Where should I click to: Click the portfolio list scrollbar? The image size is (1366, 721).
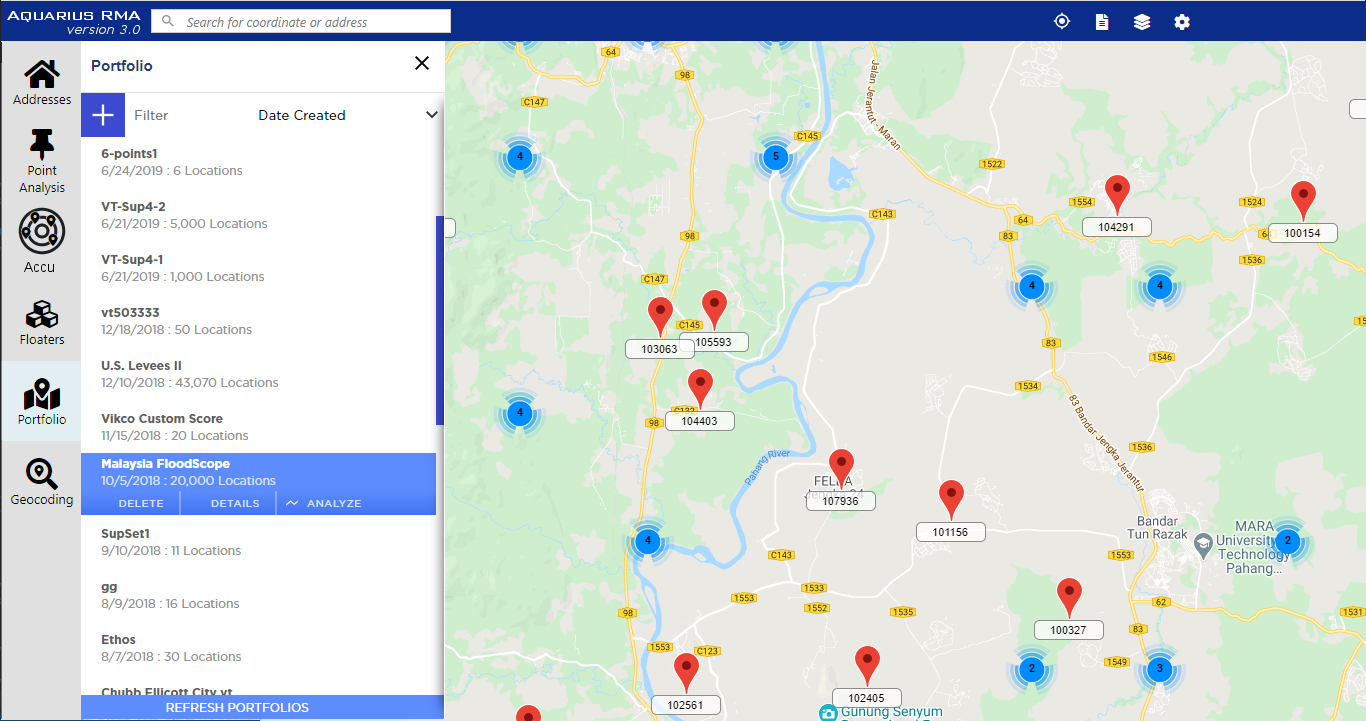click(x=440, y=321)
